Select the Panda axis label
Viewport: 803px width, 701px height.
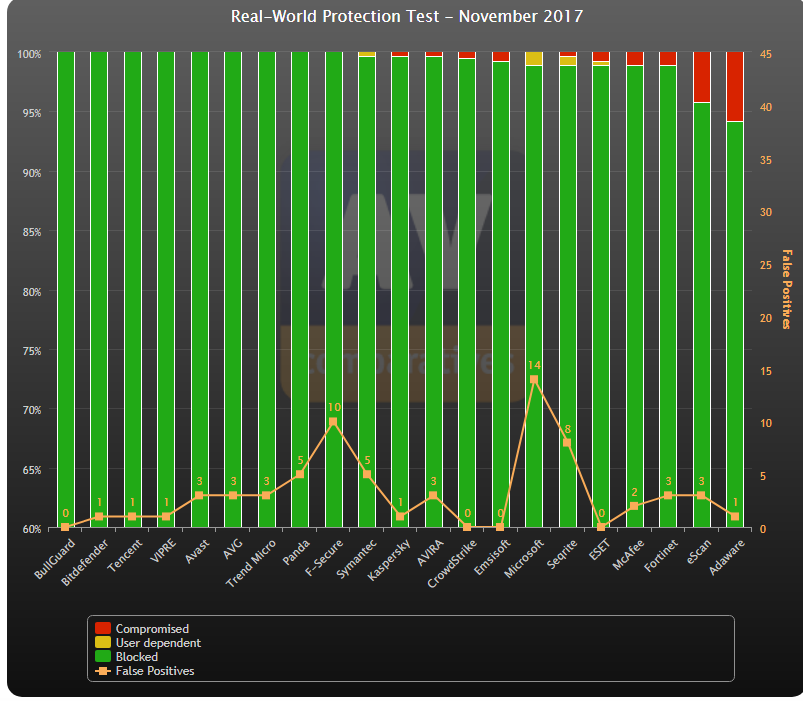tap(296, 552)
